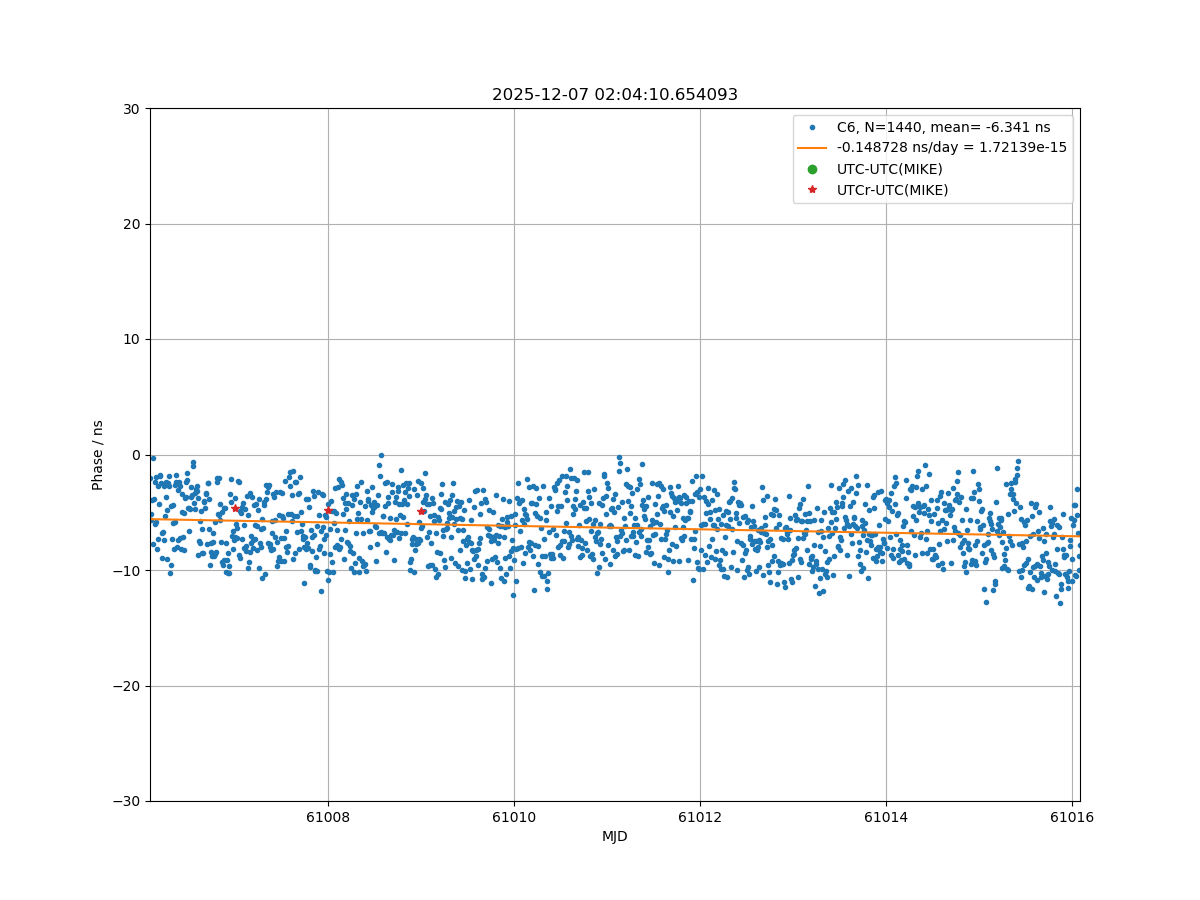The width and height of the screenshot is (1200, 900).
Task: Select the 'C6, N=1440, mean= -6.341 ns' legend label
Action: tap(943, 127)
